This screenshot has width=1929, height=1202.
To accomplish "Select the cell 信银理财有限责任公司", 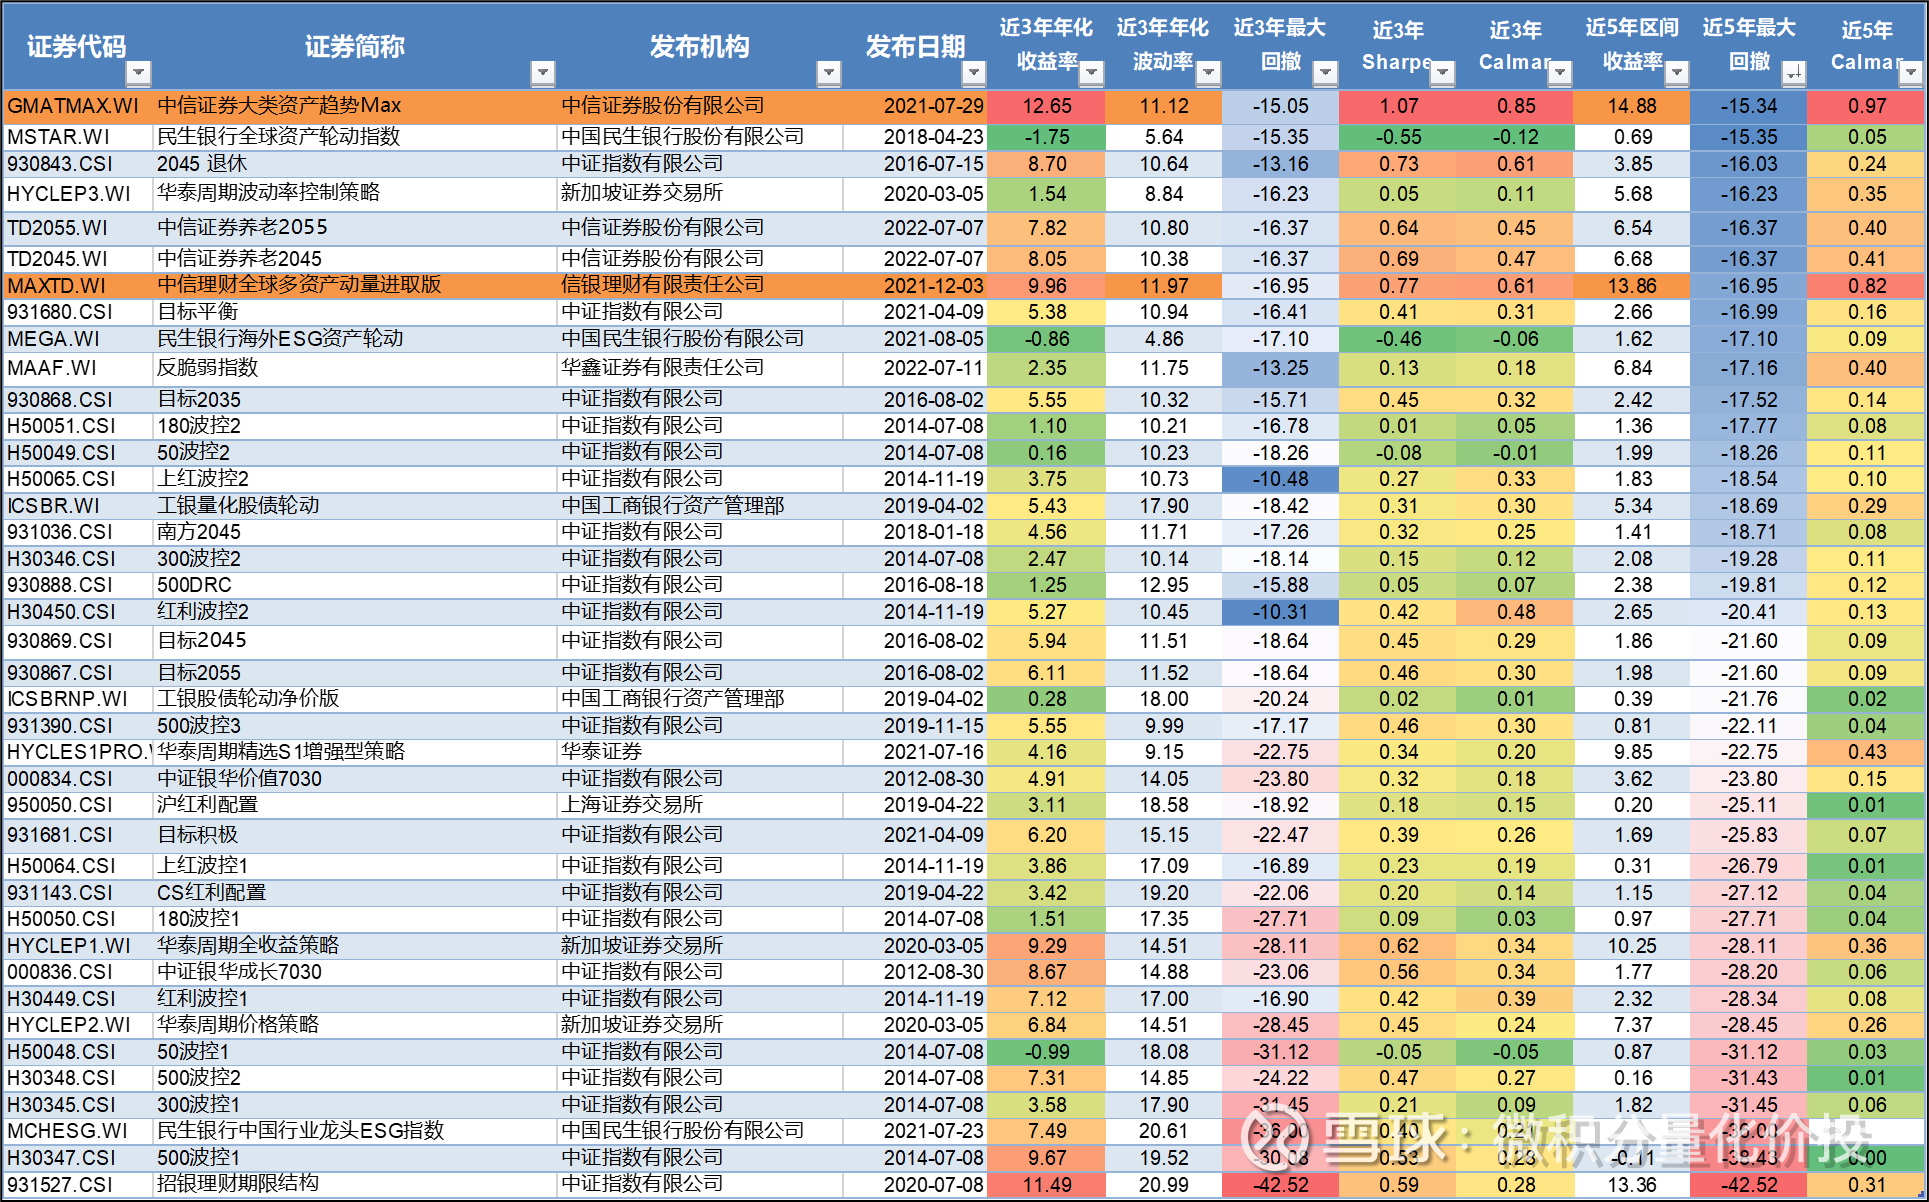I will click(699, 286).
